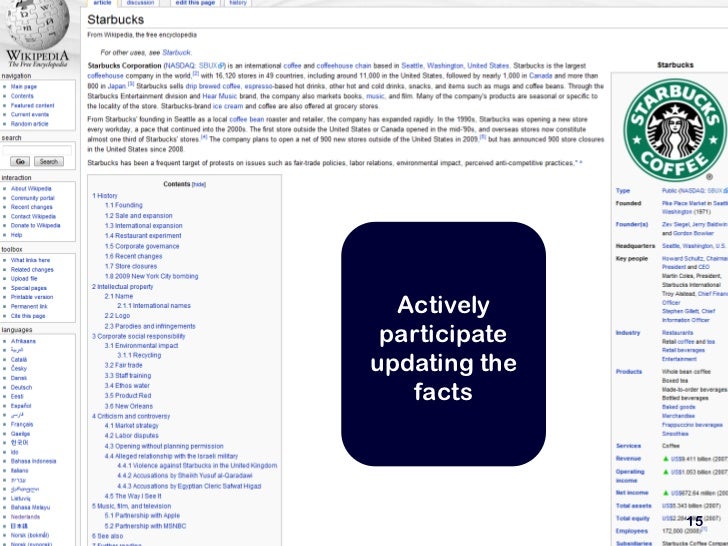Jump to 3 Corporate social responsibility

[x=138, y=336]
